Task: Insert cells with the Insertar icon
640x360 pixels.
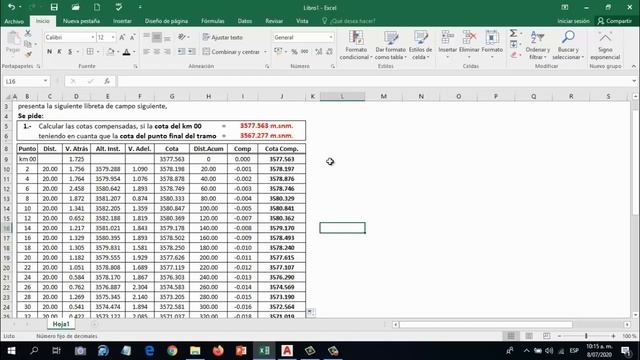Action: click(447, 45)
